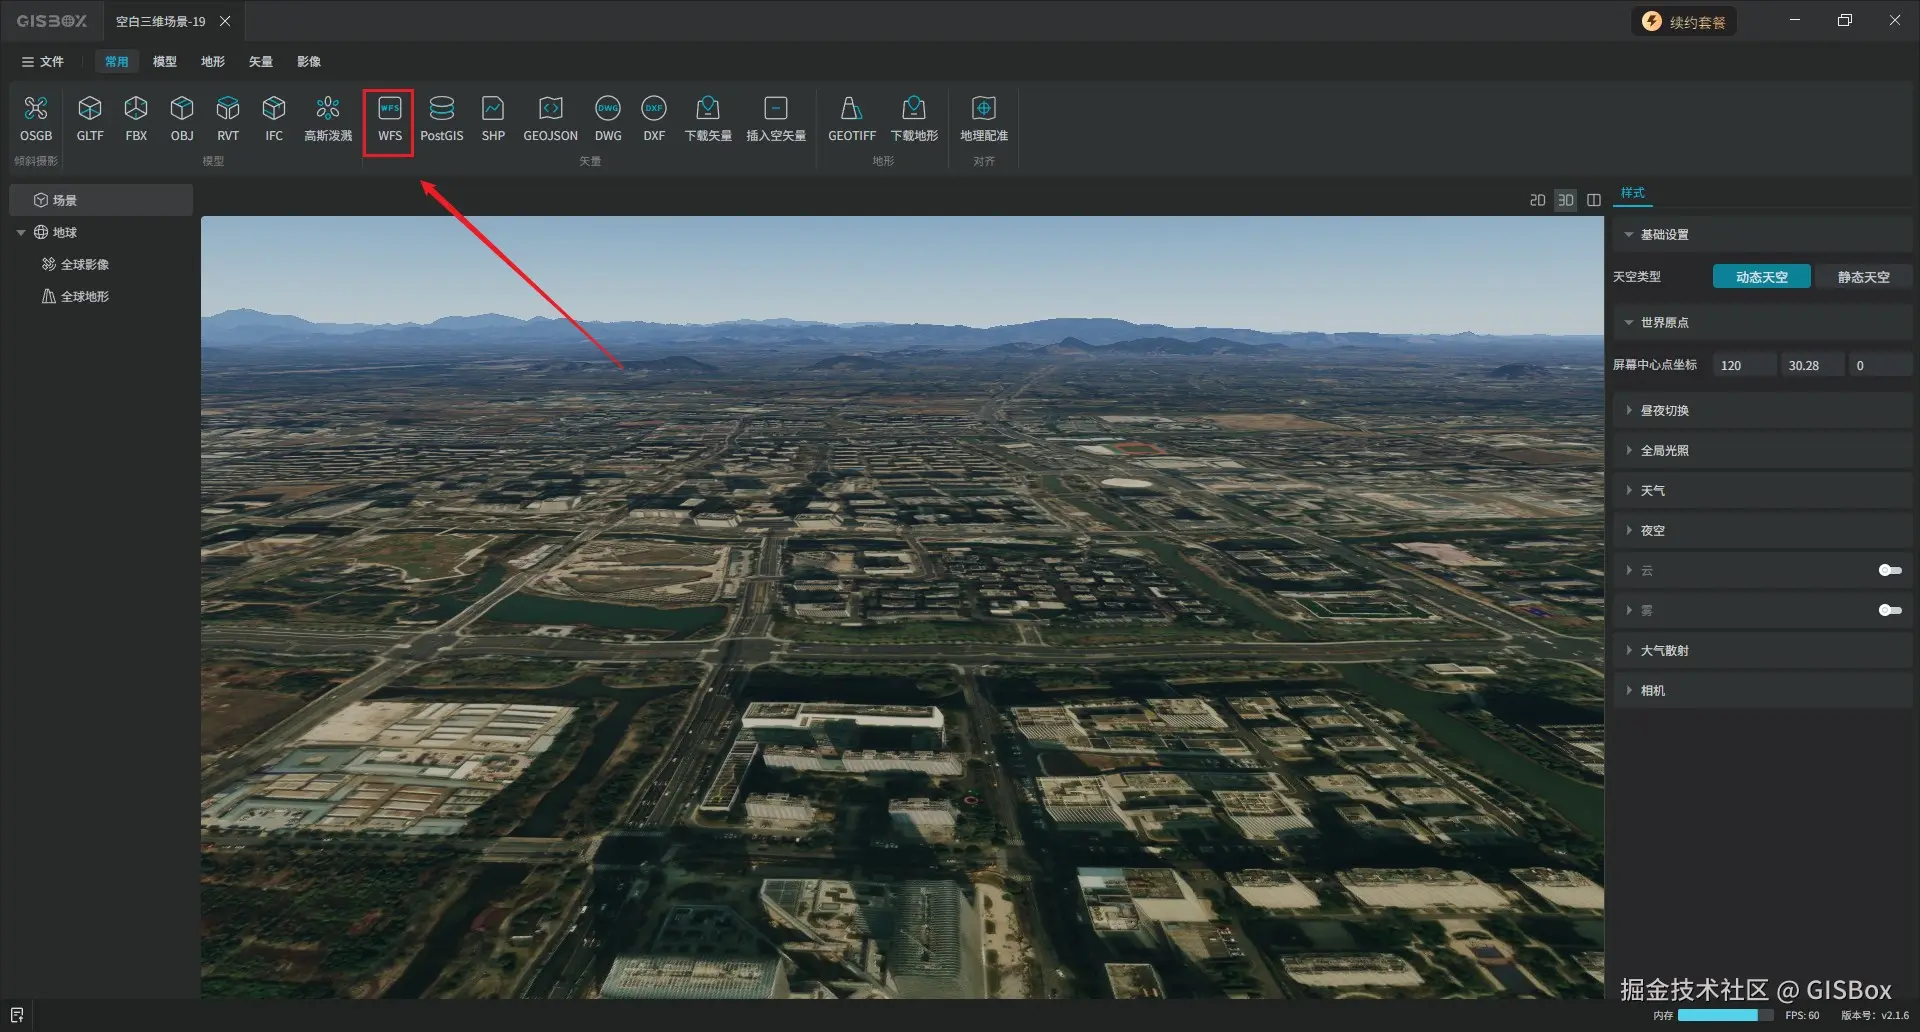Switch to the 地形 ribbon tab
1920x1032 pixels.
tap(213, 61)
